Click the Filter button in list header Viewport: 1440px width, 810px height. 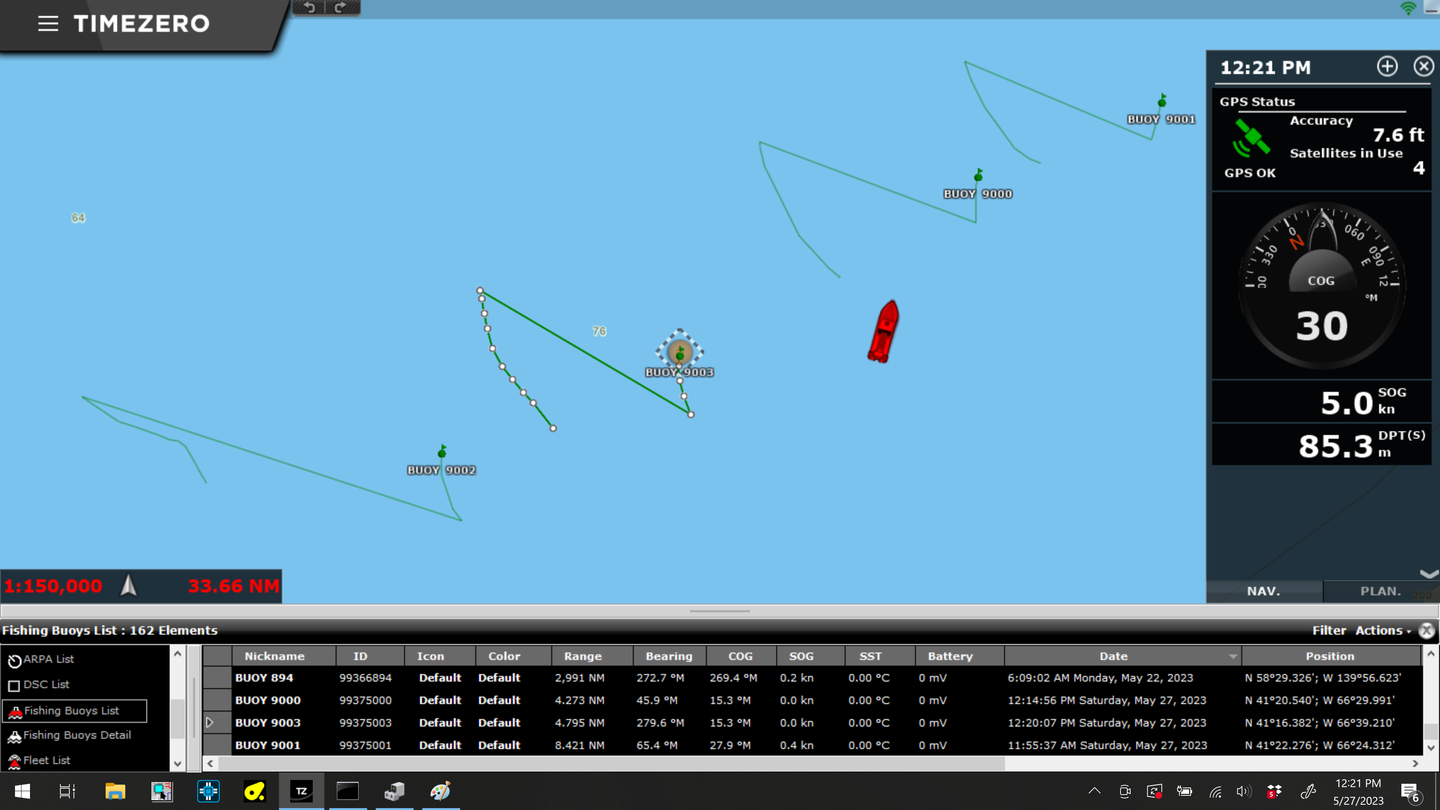point(1328,630)
